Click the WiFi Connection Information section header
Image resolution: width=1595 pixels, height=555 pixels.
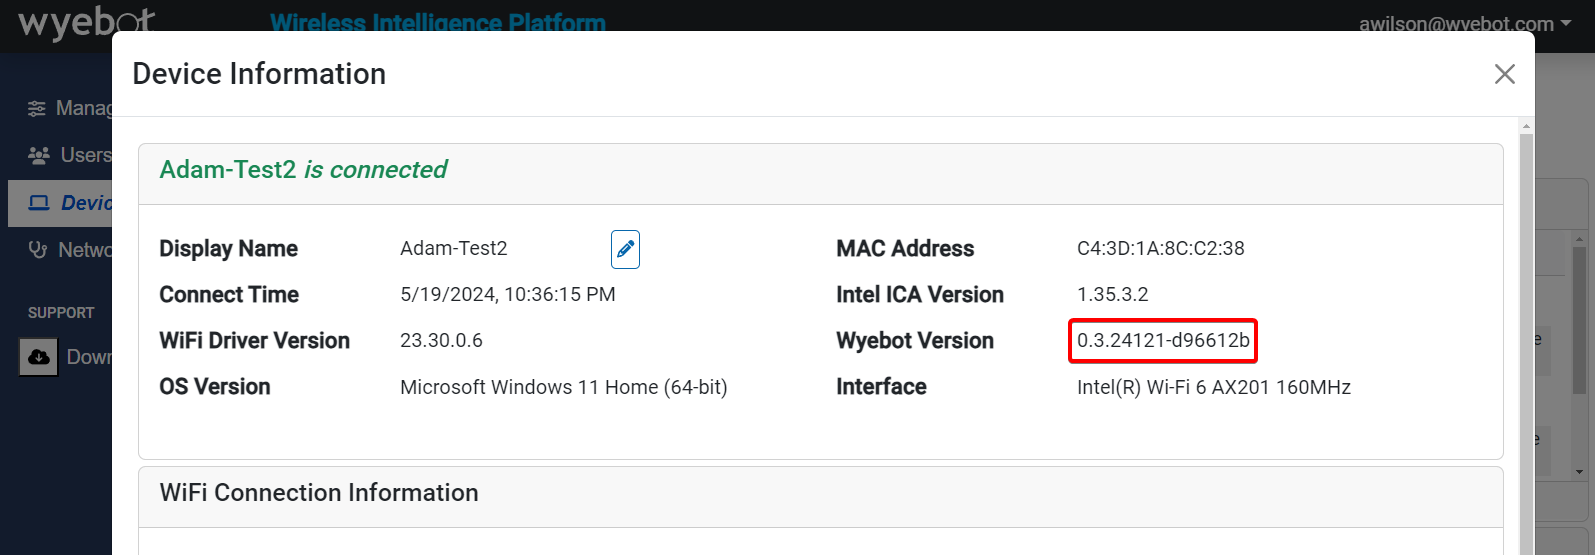click(319, 493)
